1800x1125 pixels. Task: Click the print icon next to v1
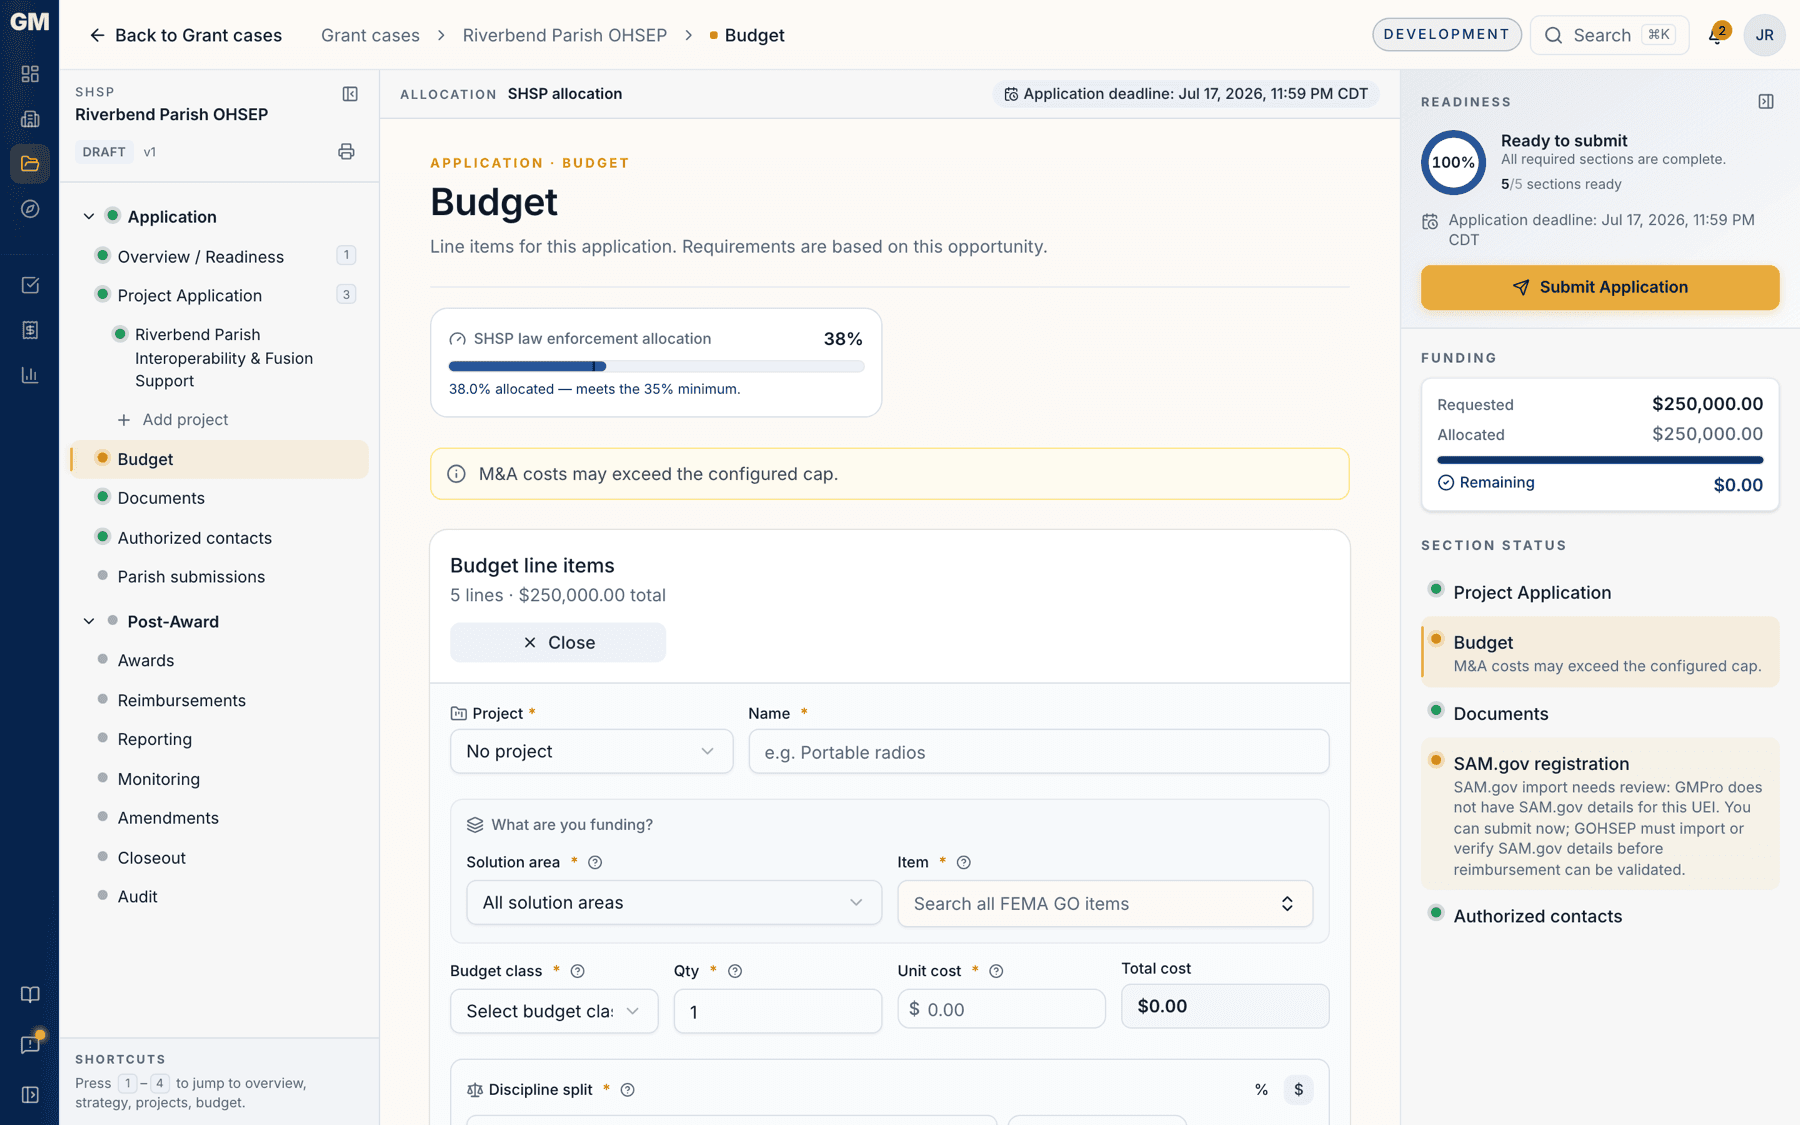[x=346, y=152]
